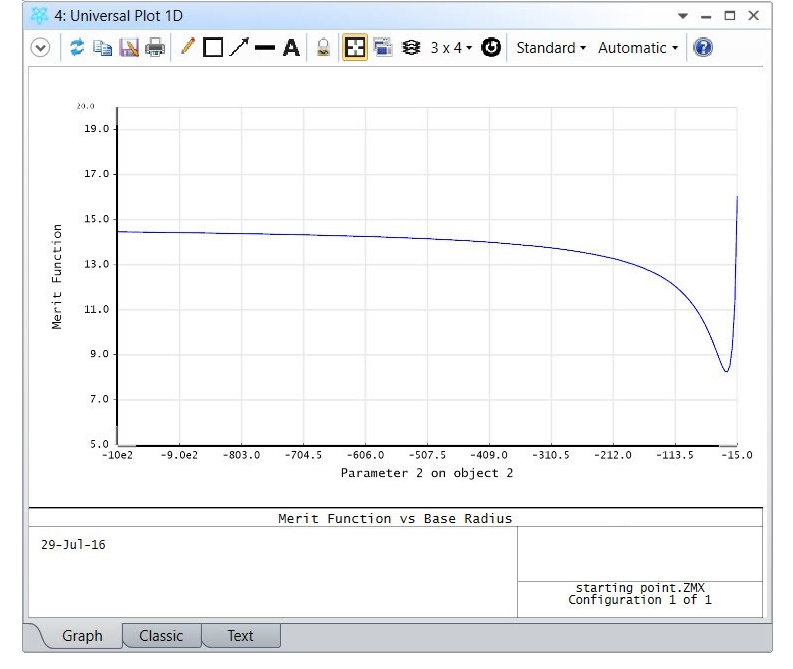
Task: Print the Universal Plot window
Action: point(155,48)
